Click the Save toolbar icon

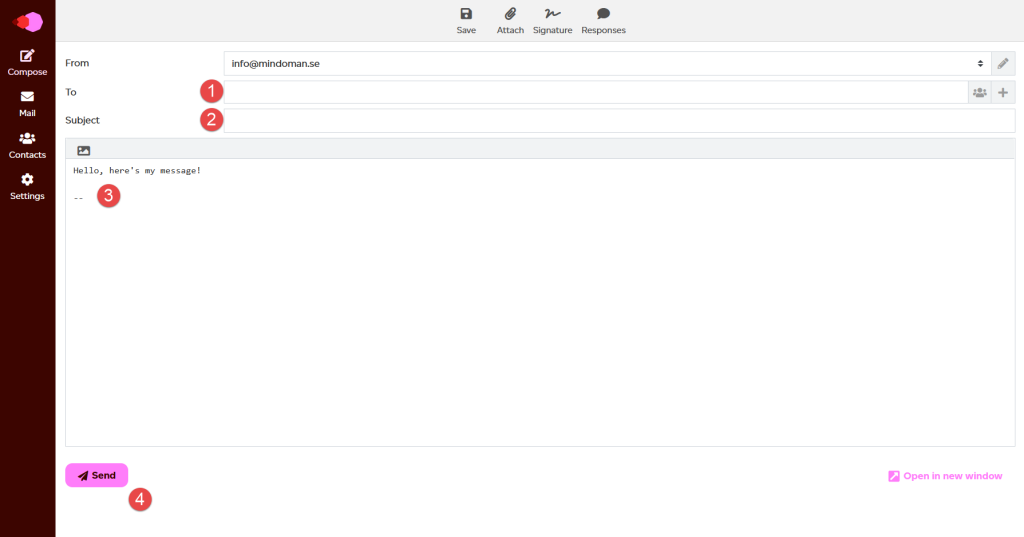click(466, 21)
